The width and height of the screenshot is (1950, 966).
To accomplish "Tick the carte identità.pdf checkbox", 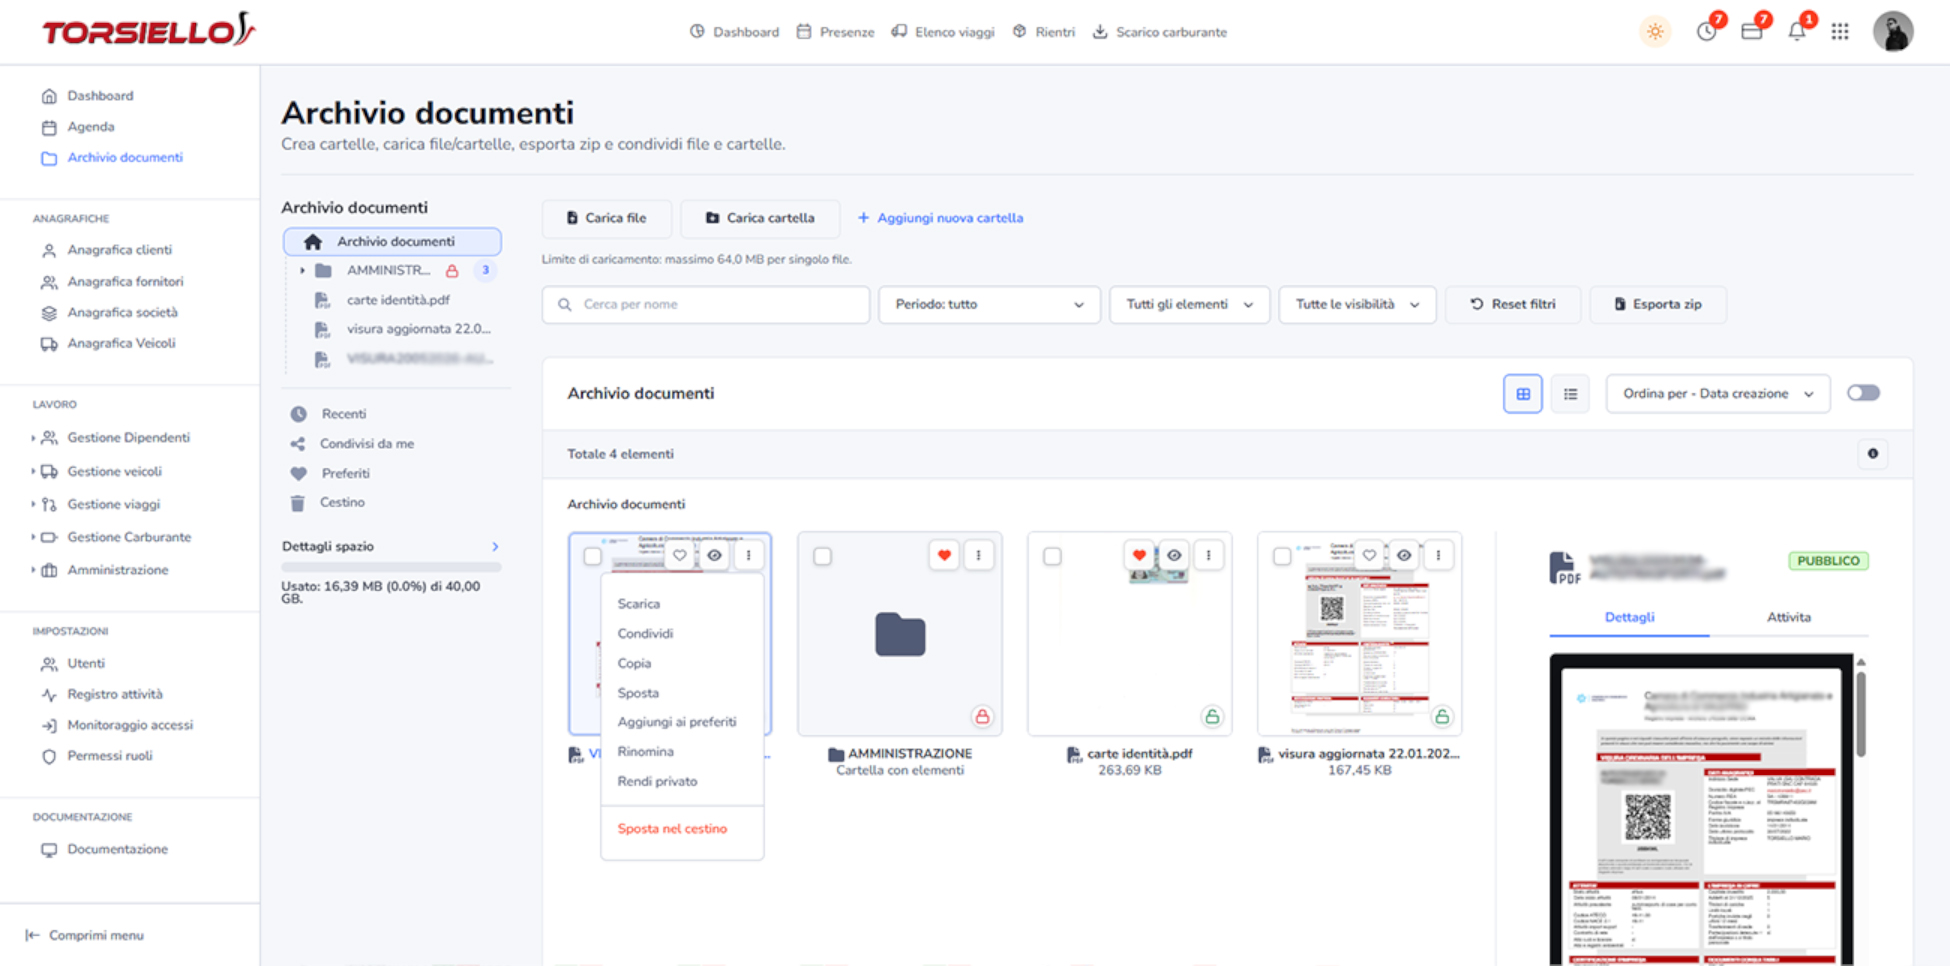I will tap(1052, 556).
